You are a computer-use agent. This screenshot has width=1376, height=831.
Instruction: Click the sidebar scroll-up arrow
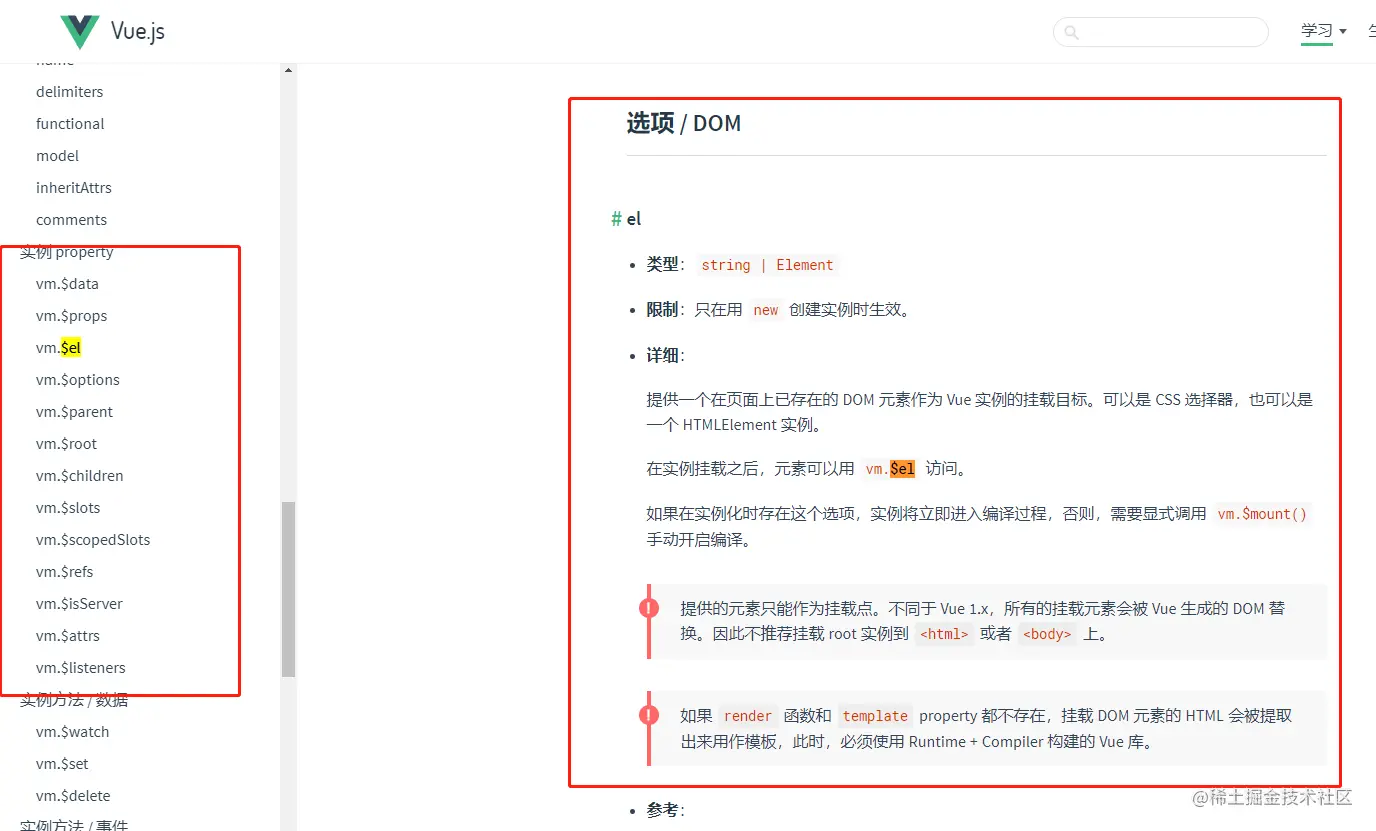pos(288,71)
